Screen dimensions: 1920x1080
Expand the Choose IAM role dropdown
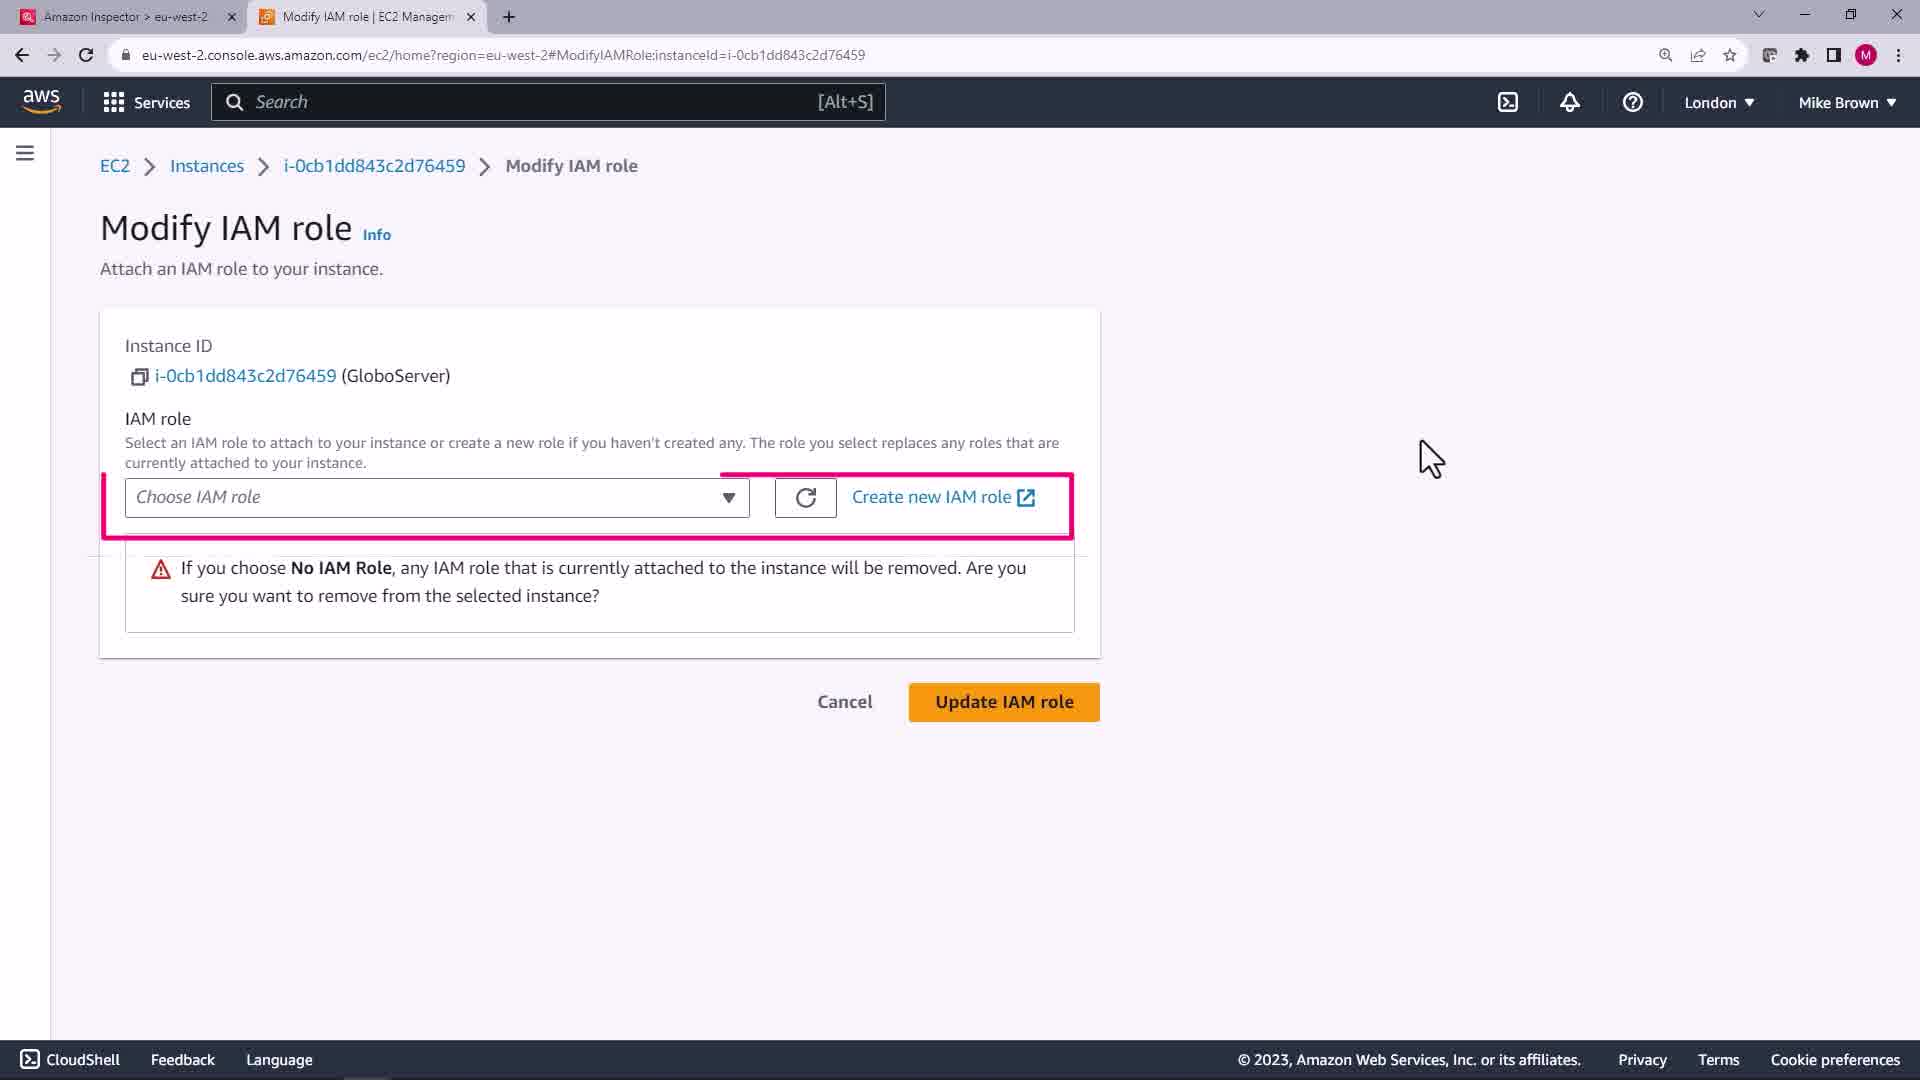pos(437,498)
